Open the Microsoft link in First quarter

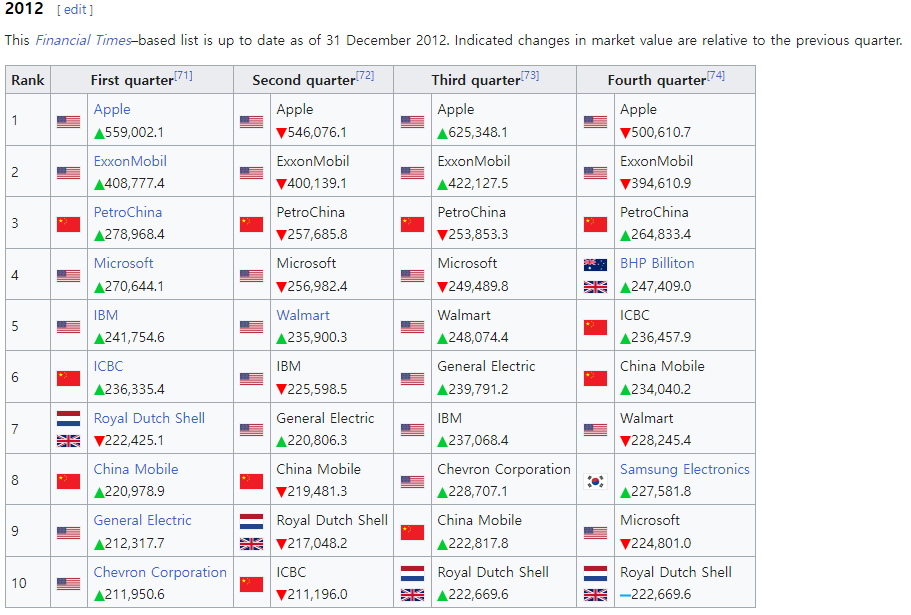123,263
